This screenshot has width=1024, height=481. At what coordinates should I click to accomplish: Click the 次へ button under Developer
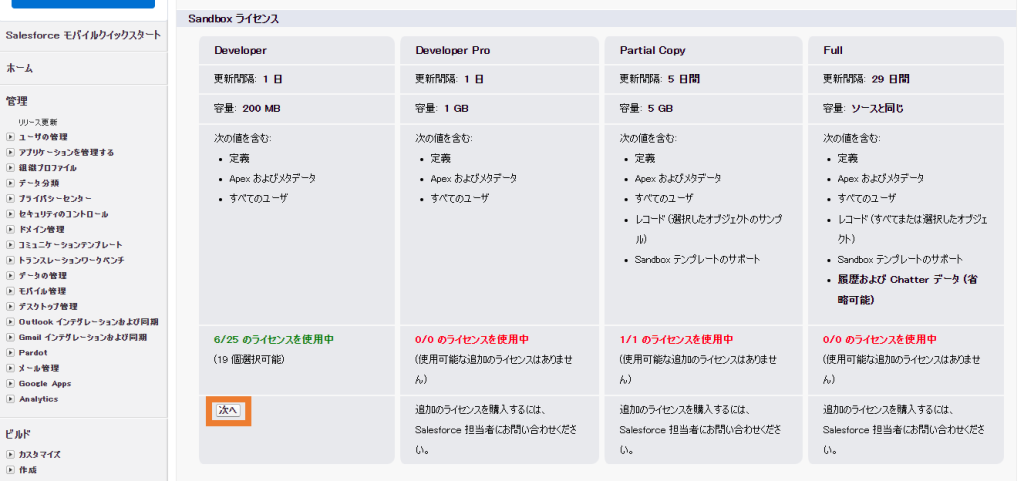pyautogui.click(x=228, y=410)
